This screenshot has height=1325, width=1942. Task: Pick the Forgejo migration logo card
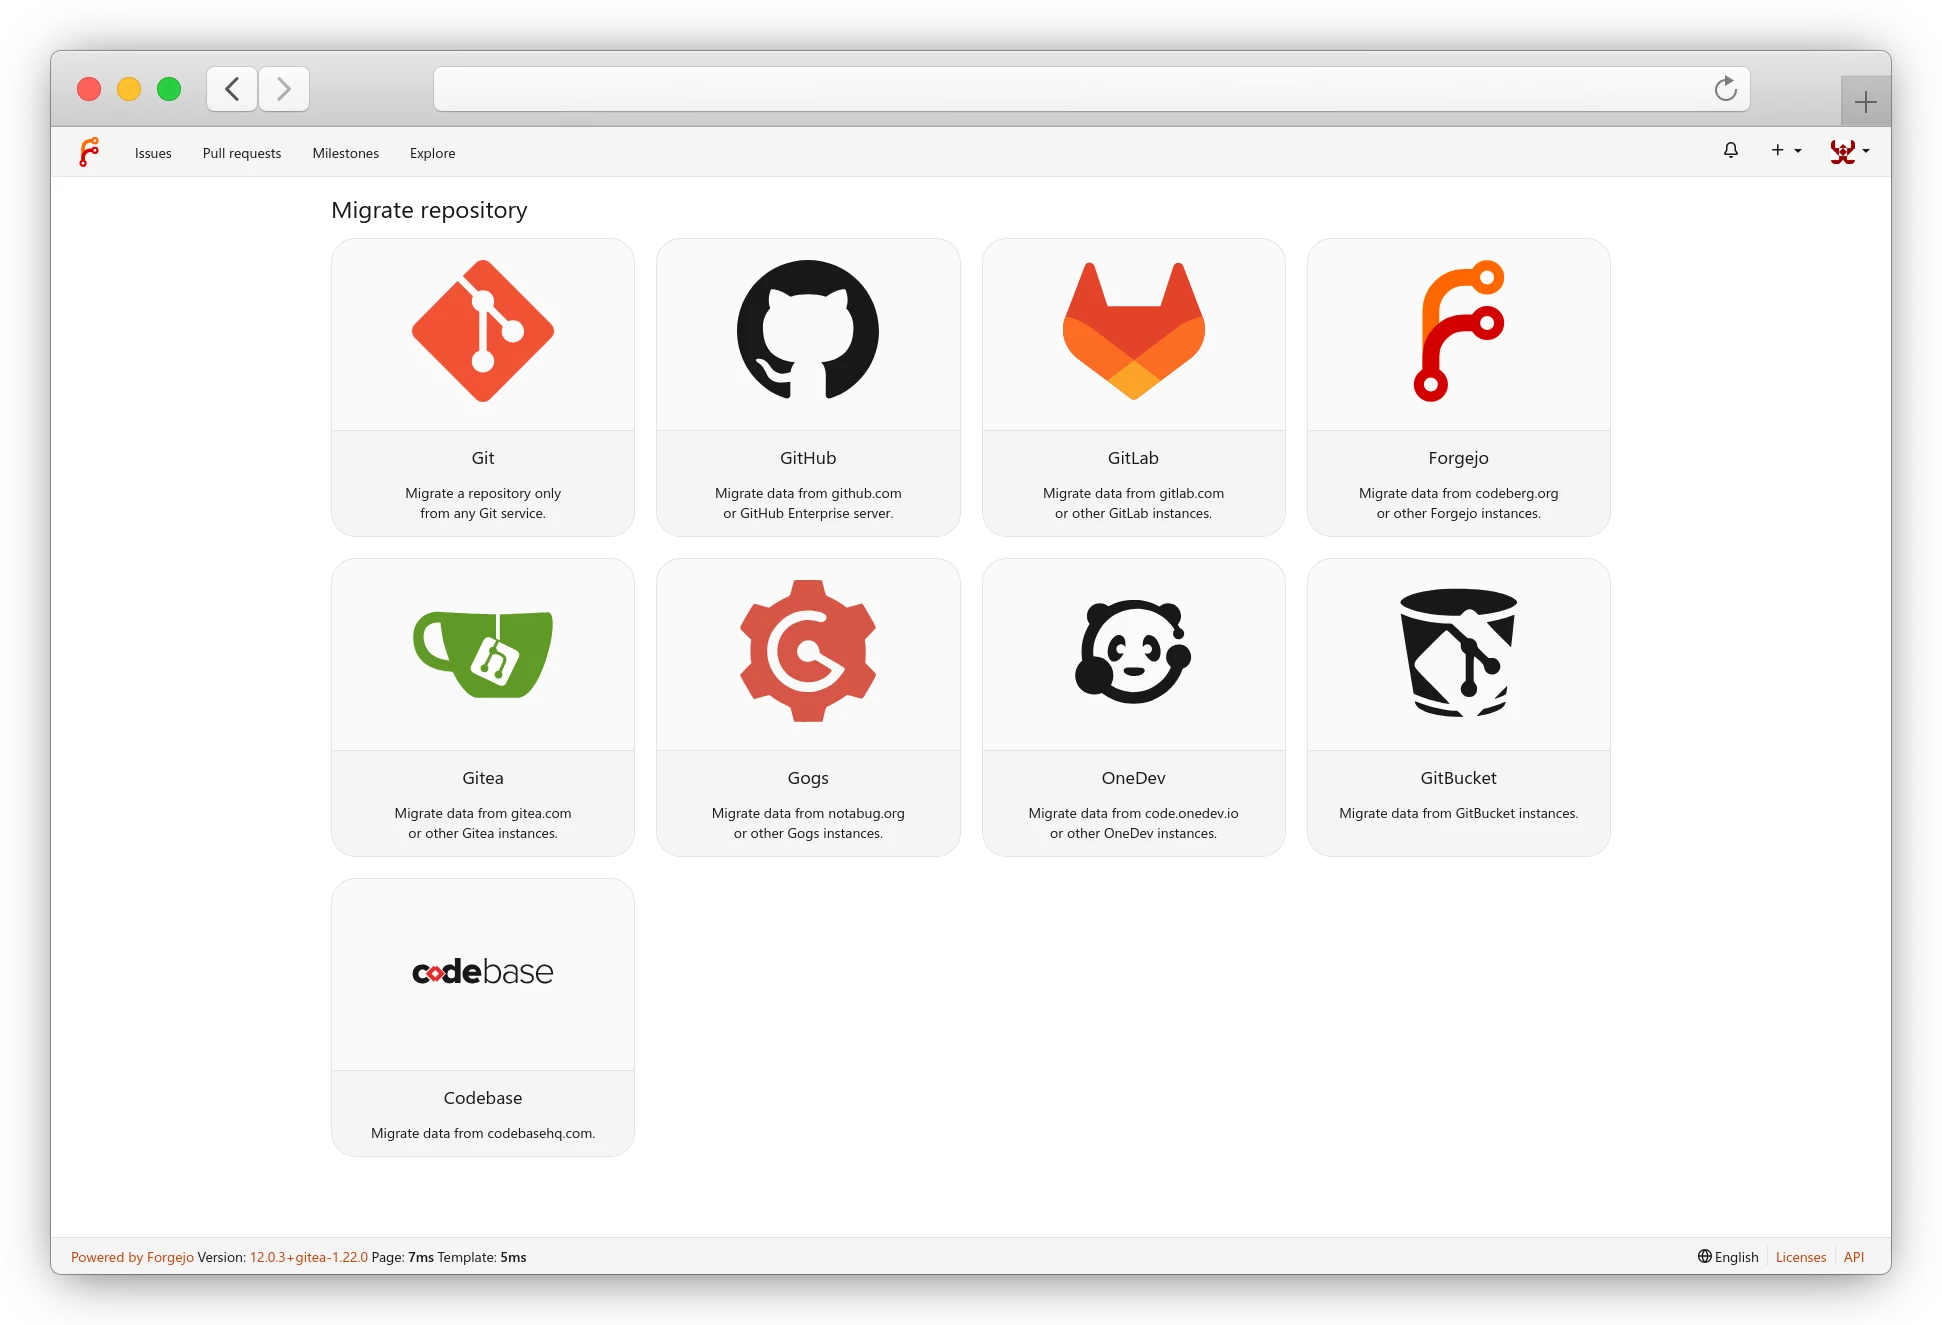point(1458,331)
